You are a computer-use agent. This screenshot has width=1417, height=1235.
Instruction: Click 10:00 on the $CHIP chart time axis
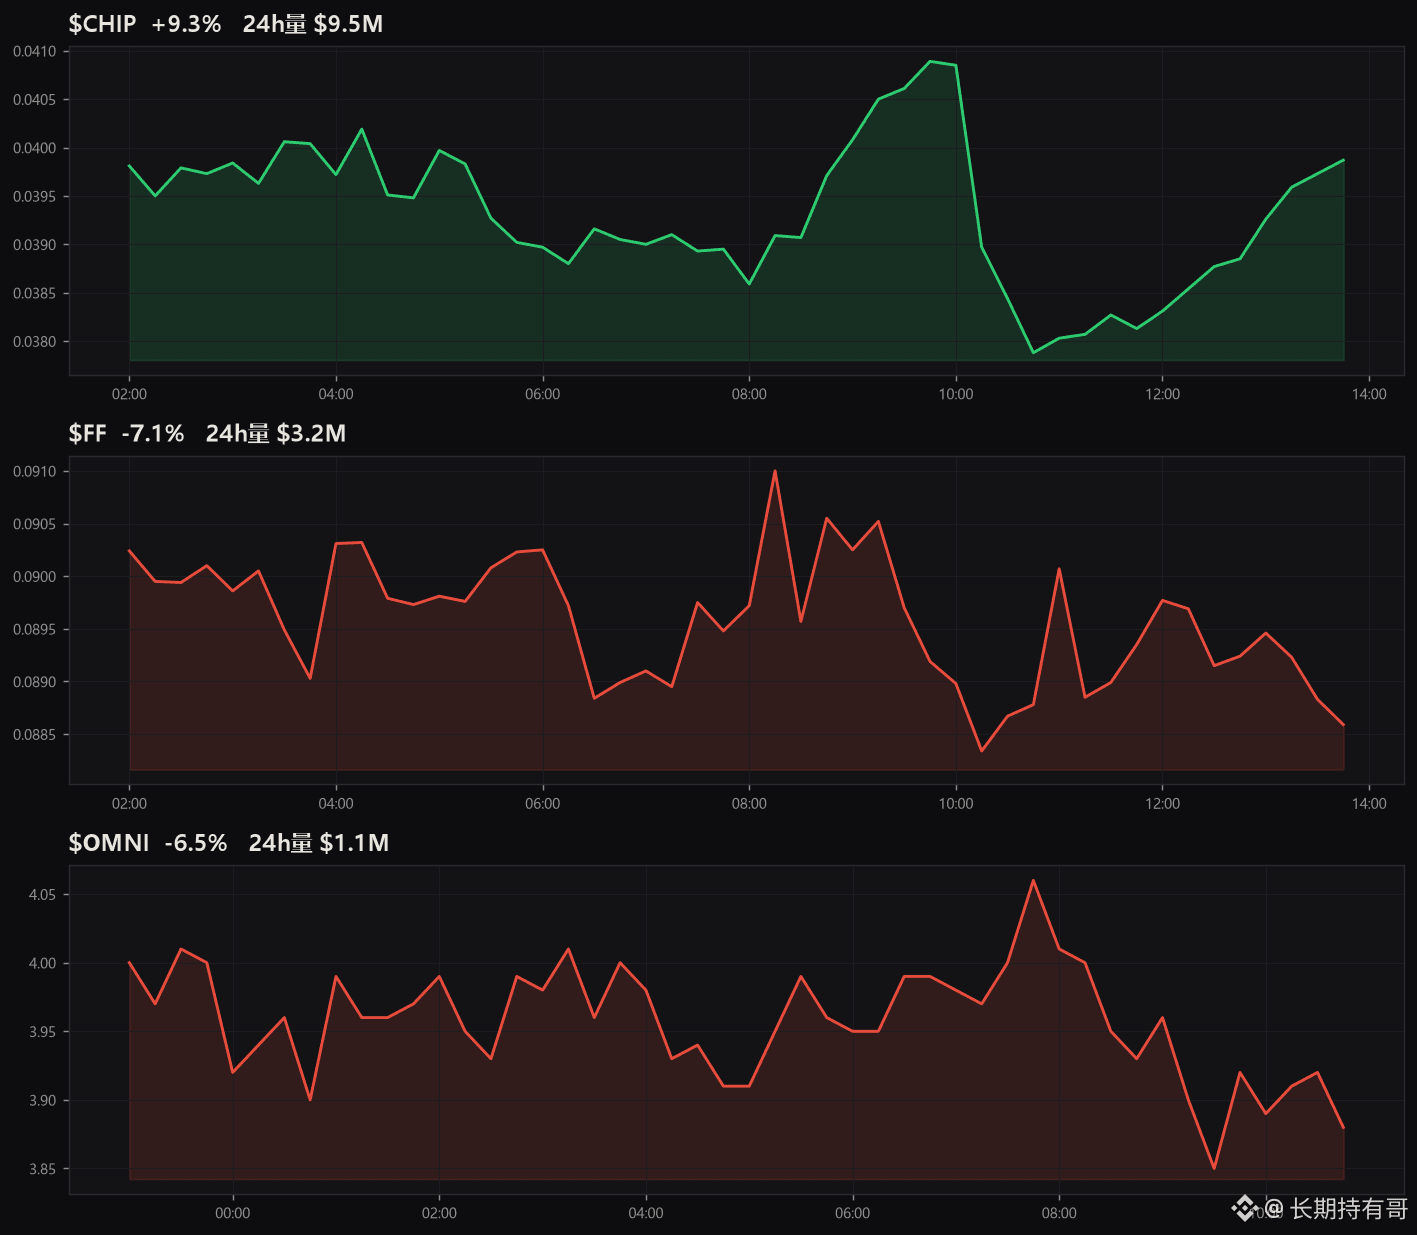coord(956,394)
